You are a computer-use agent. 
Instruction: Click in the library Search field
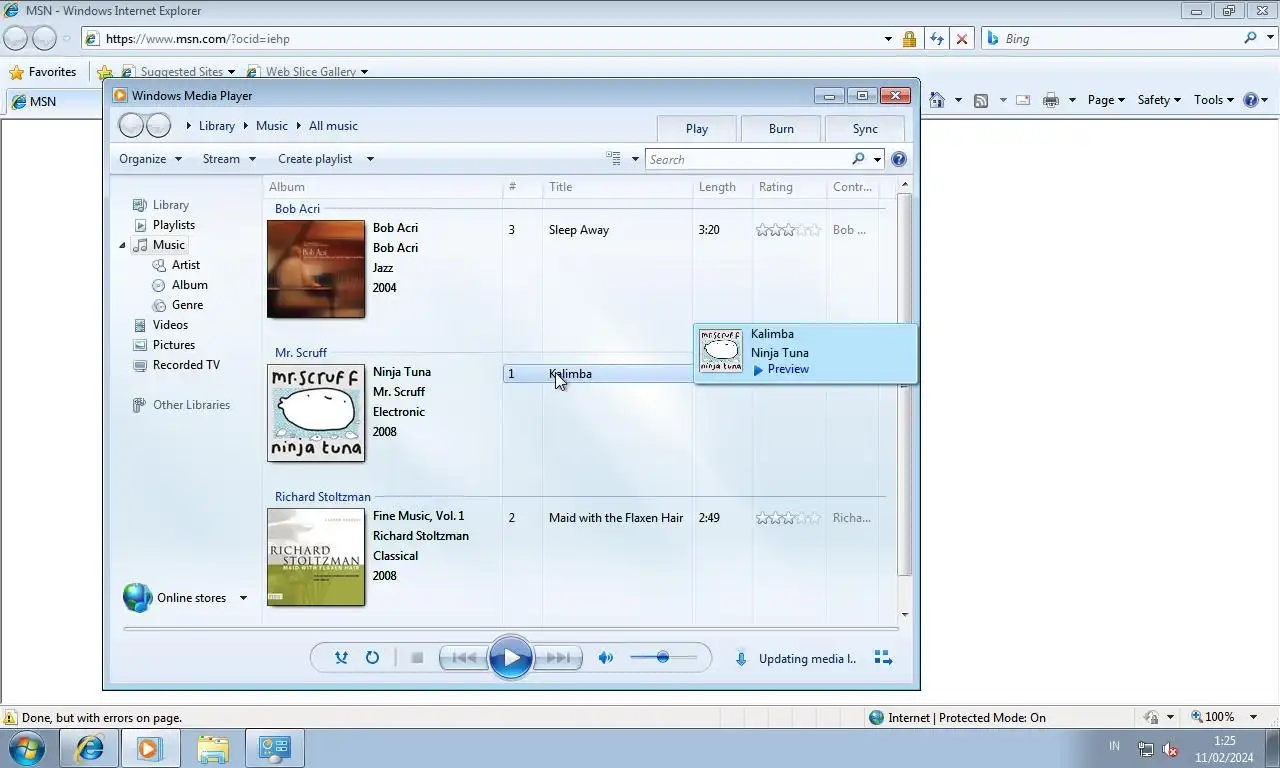(x=747, y=159)
